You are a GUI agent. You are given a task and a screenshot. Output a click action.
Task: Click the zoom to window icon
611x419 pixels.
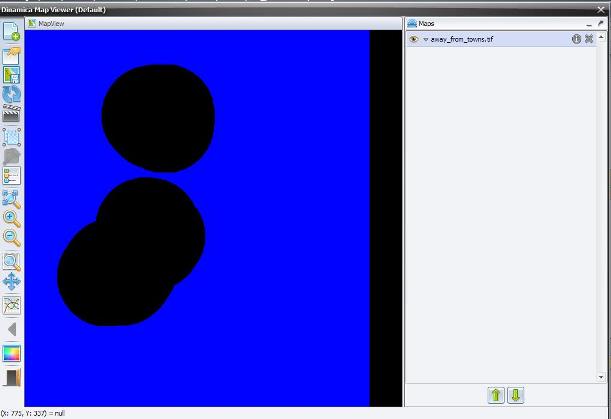click(x=12, y=261)
